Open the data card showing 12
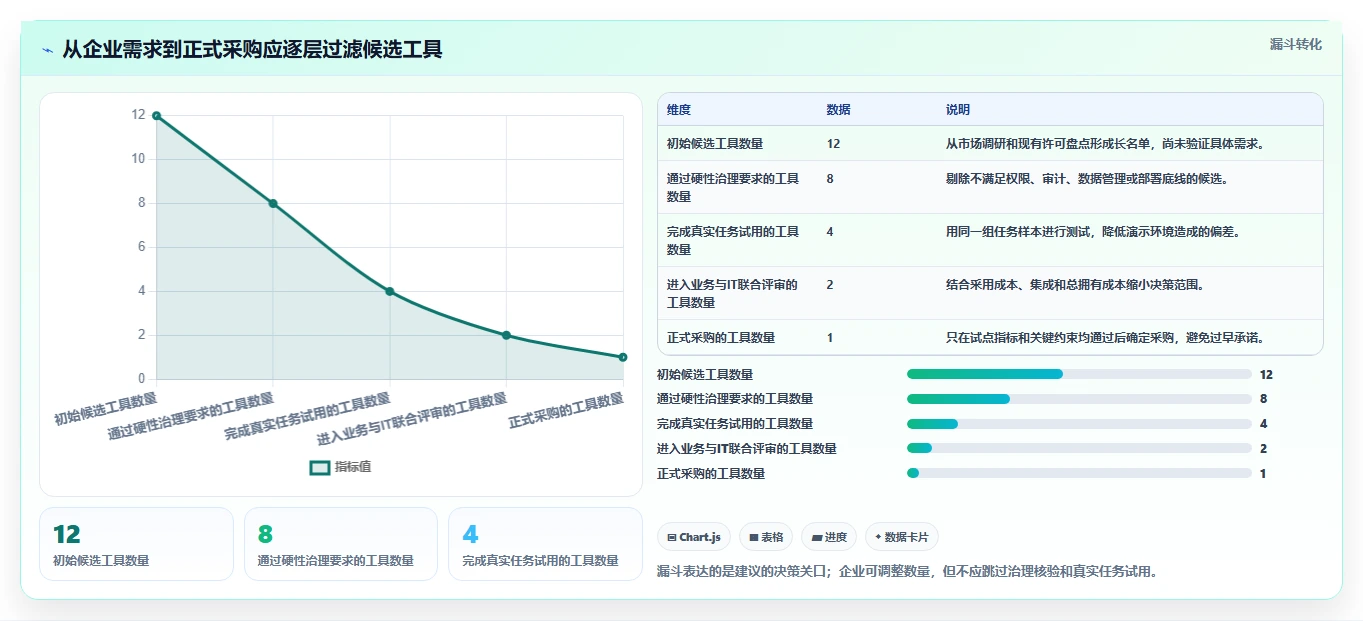The image size is (1363, 621). [136, 544]
